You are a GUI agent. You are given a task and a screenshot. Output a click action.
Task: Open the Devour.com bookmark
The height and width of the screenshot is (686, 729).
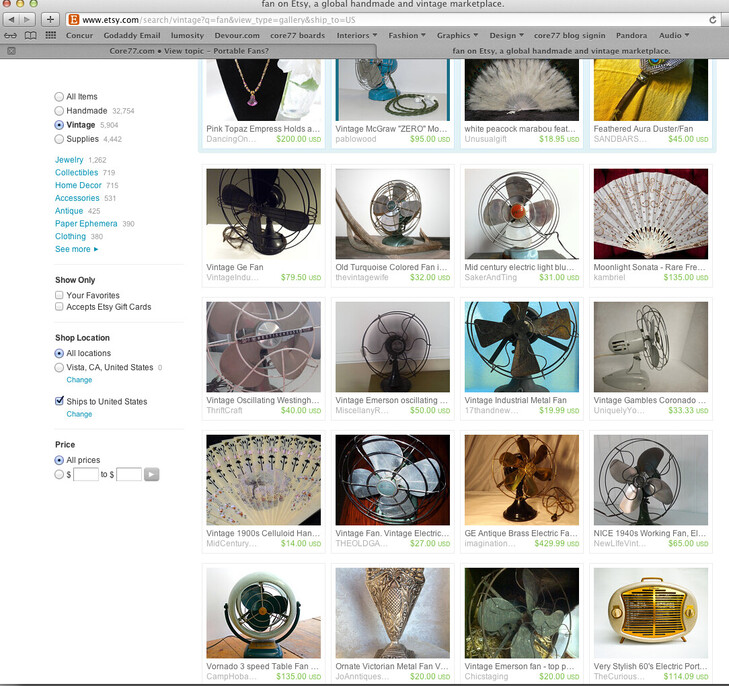[237, 35]
